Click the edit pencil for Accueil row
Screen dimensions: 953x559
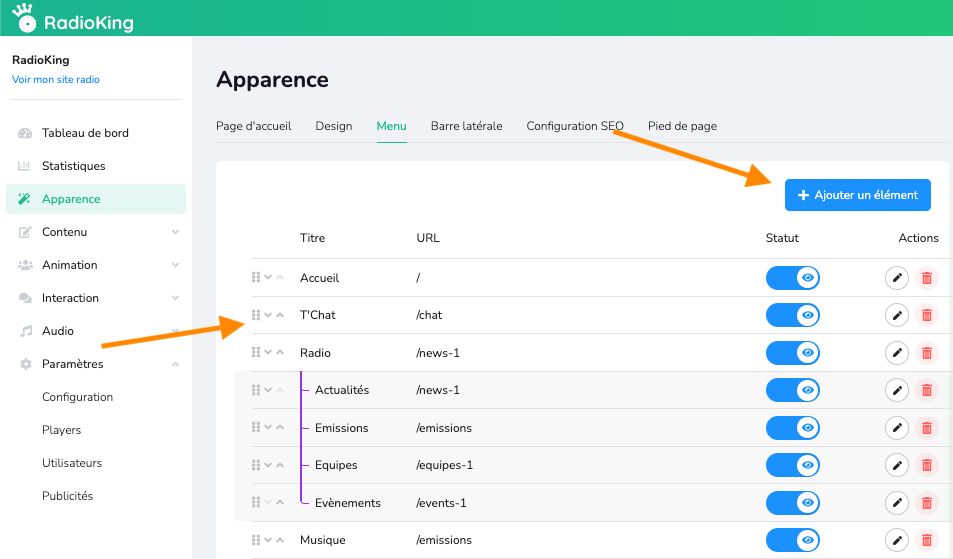point(897,278)
